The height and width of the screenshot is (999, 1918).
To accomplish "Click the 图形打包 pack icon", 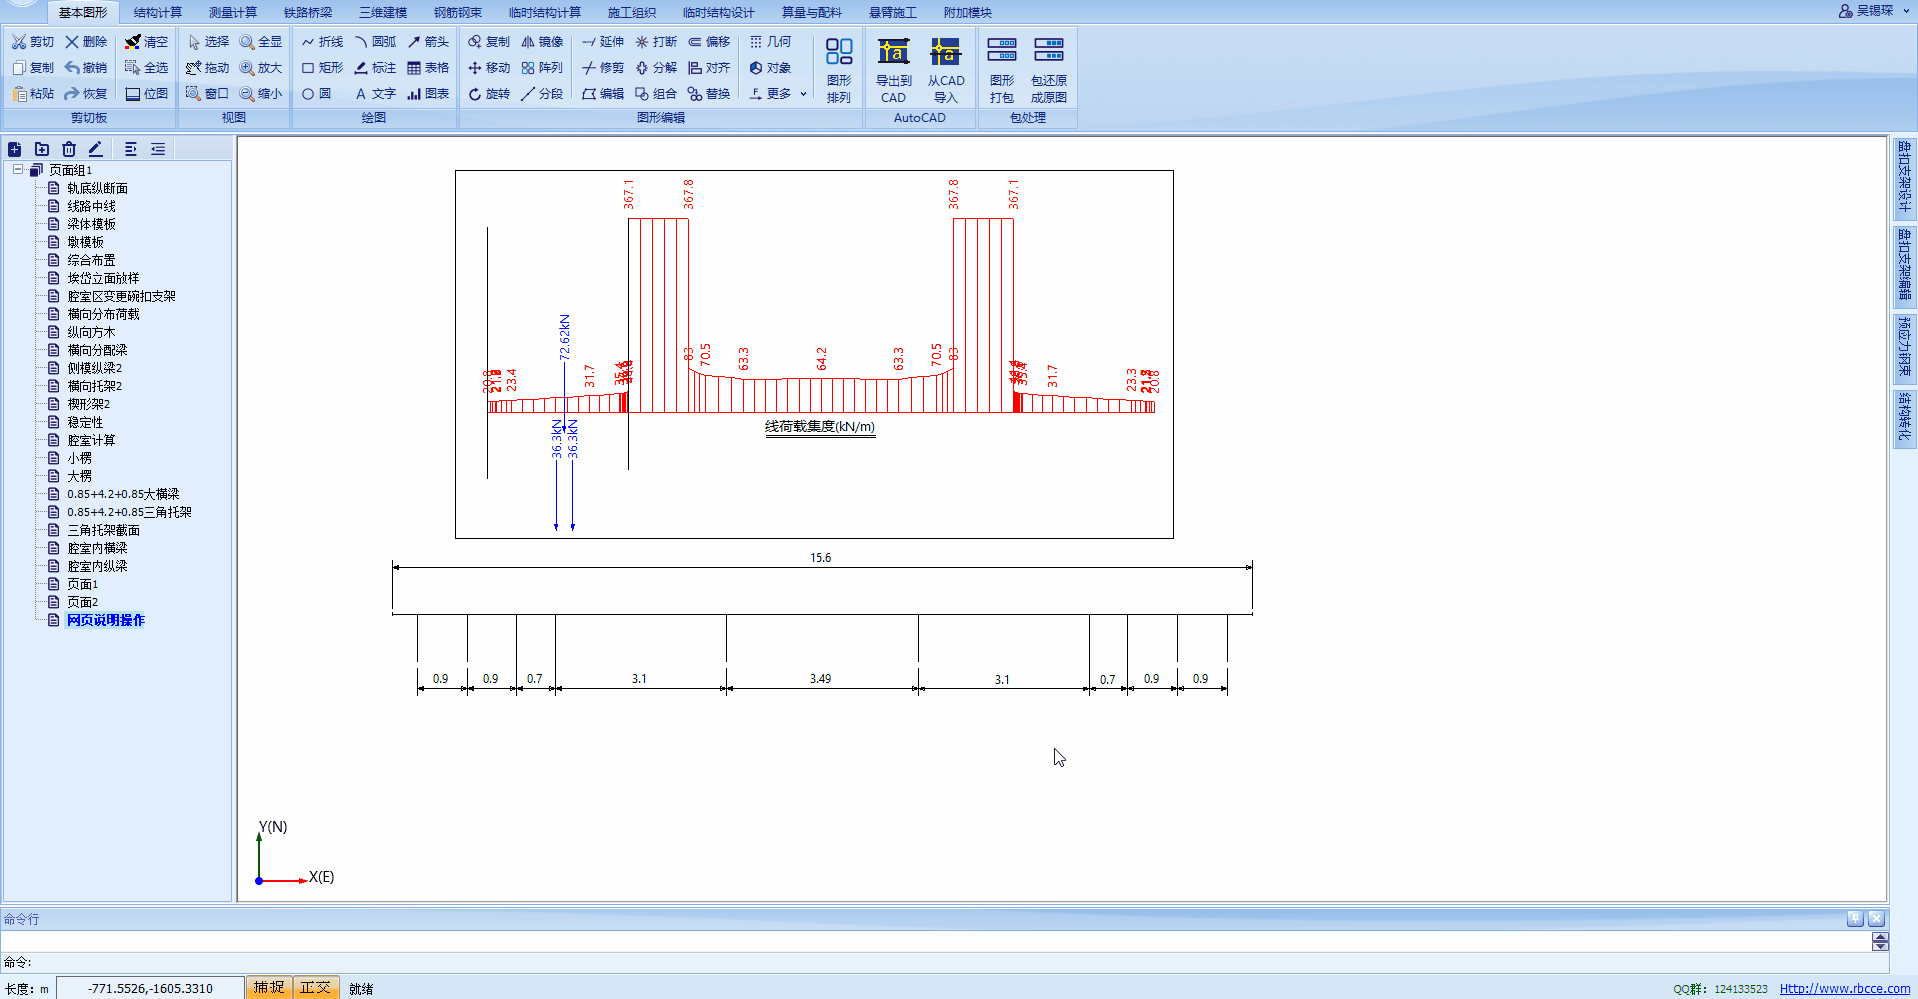I will coord(1001,69).
